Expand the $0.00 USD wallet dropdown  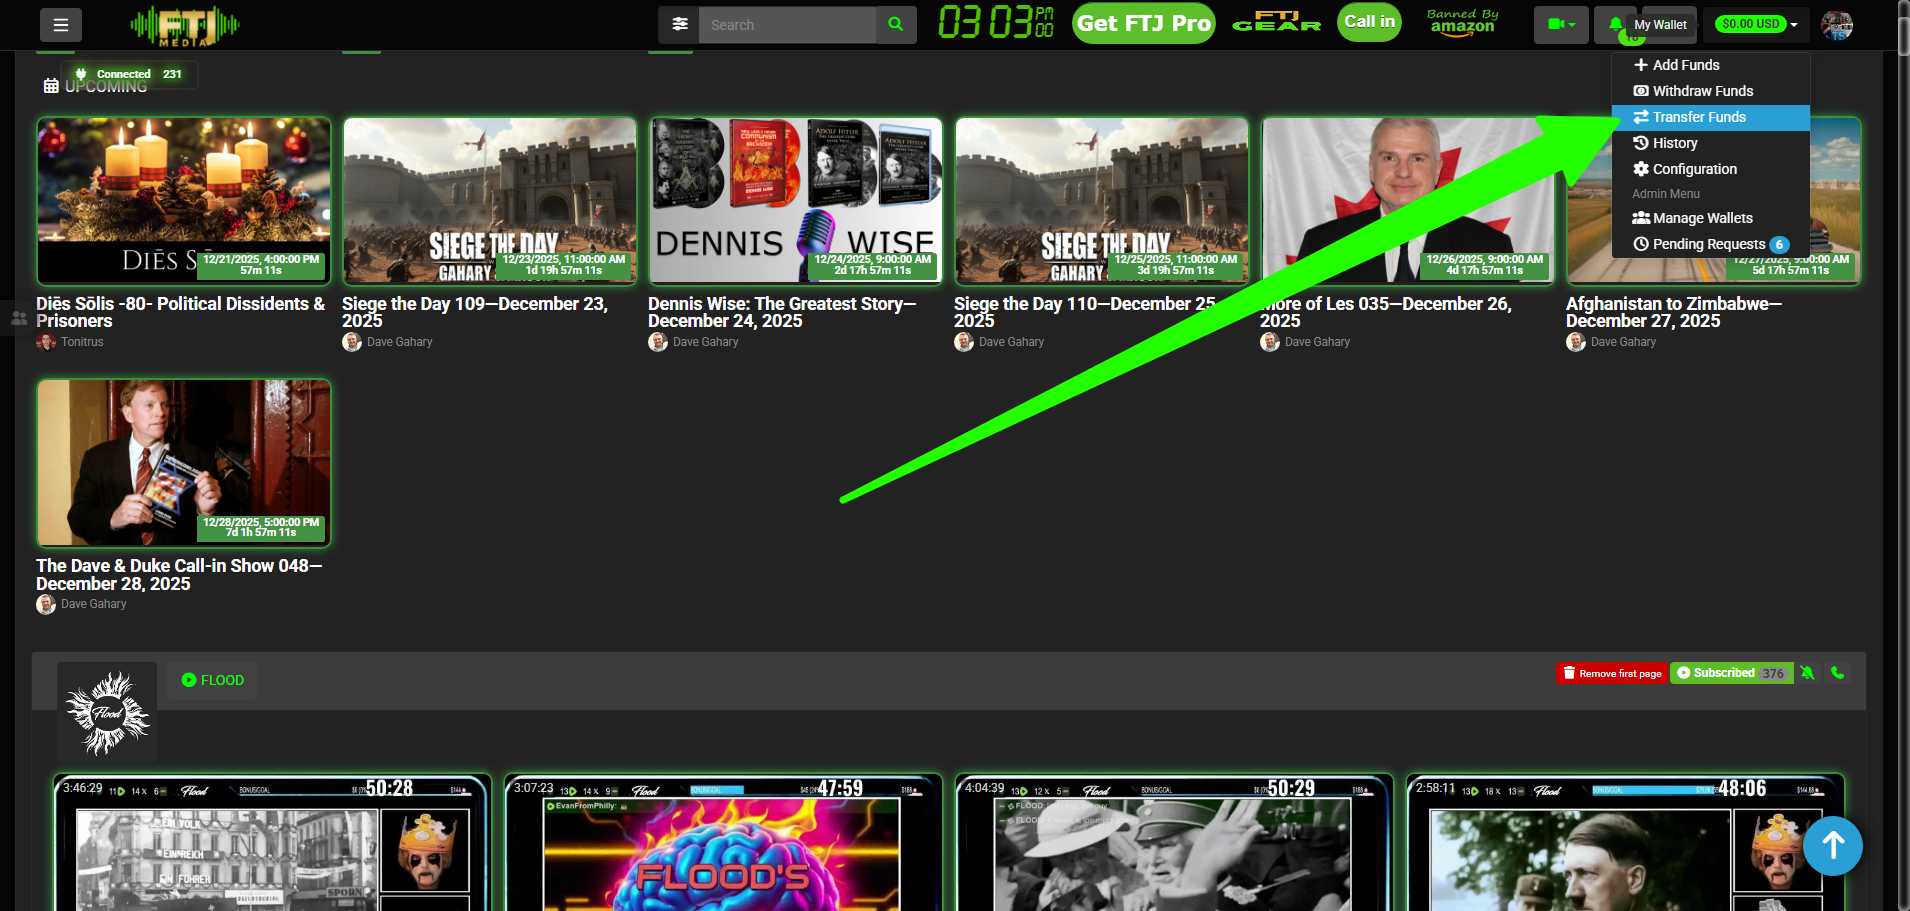tap(1759, 24)
